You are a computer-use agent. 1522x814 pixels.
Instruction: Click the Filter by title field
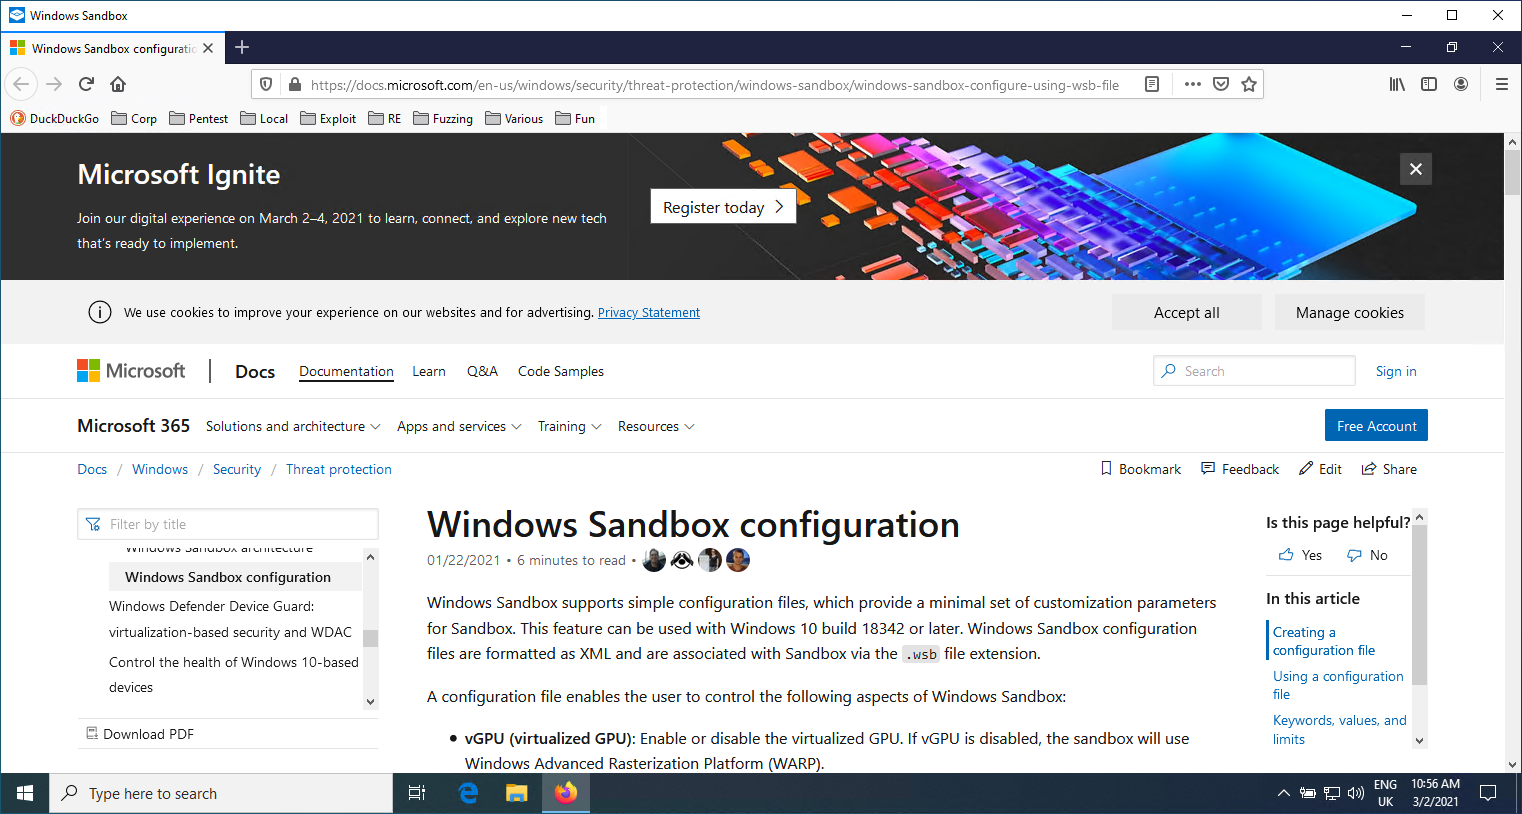pos(228,524)
